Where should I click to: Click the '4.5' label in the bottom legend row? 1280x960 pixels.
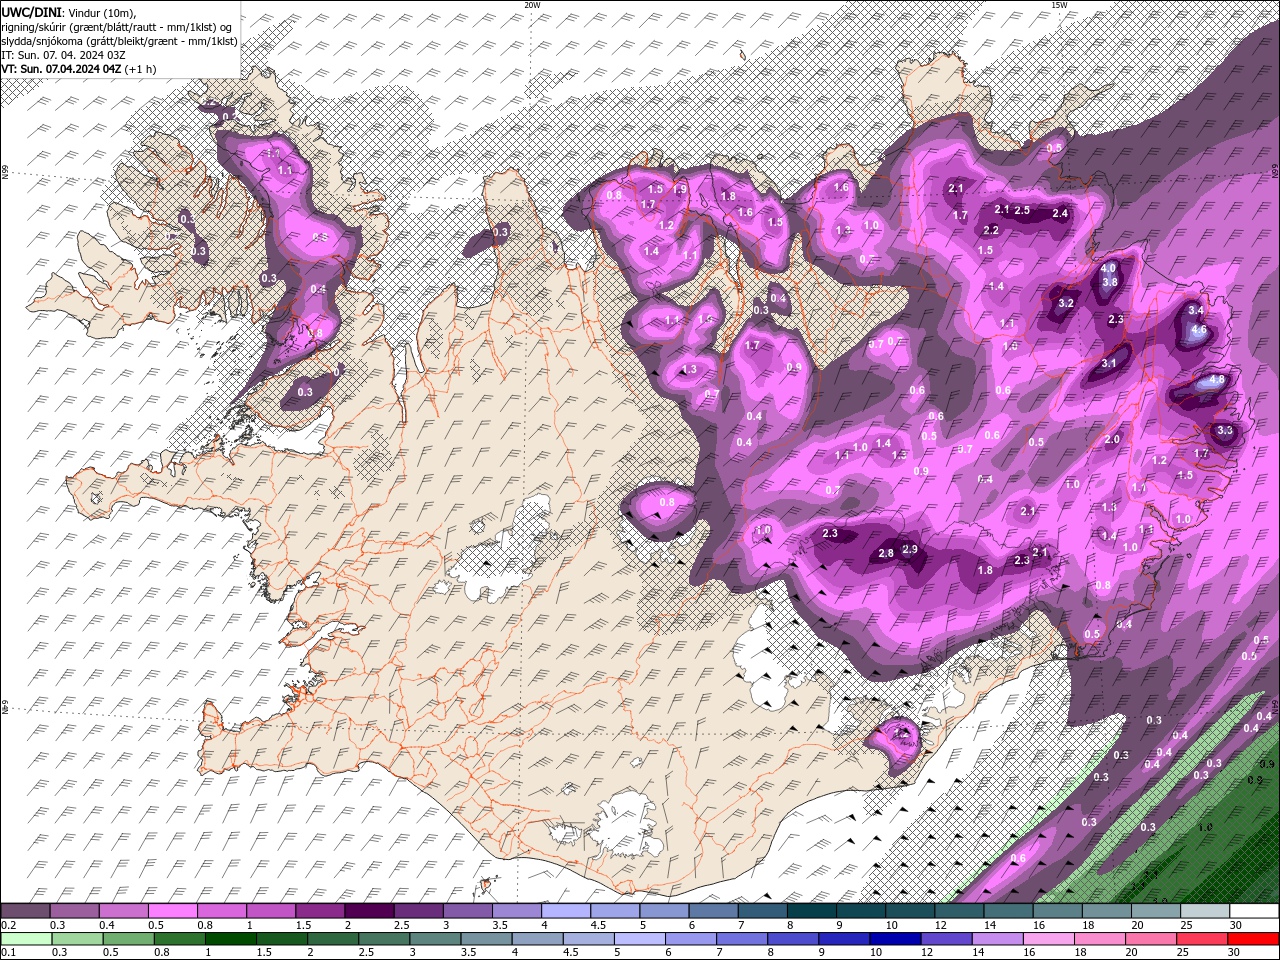571,953
